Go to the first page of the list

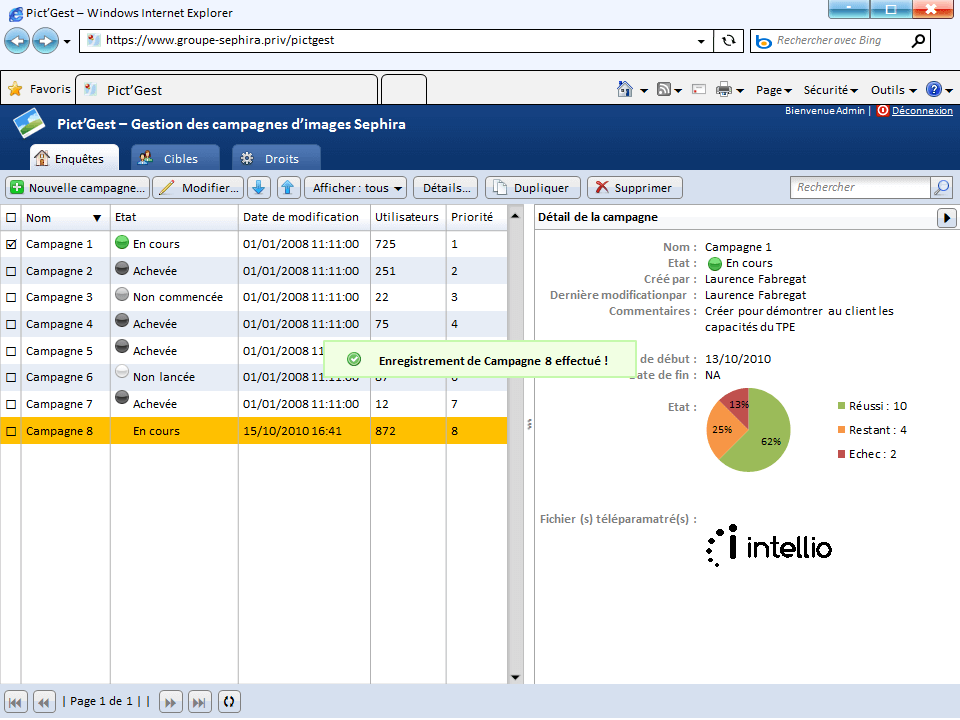pyautogui.click(x=15, y=702)
